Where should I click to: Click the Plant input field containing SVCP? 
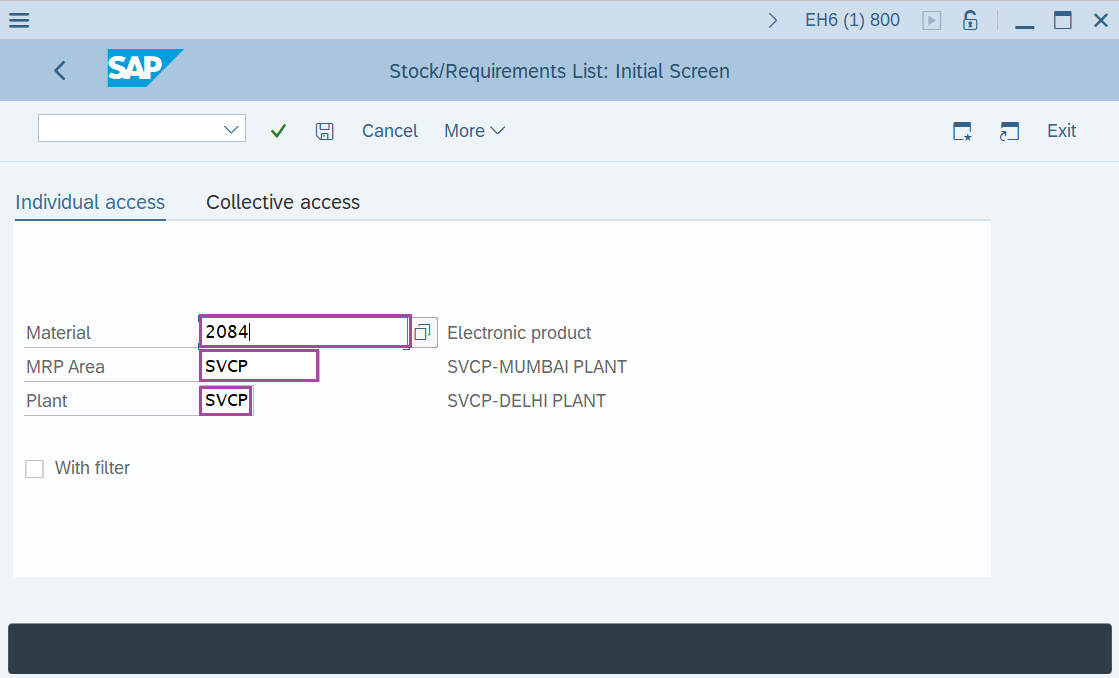tap(224, 399)
